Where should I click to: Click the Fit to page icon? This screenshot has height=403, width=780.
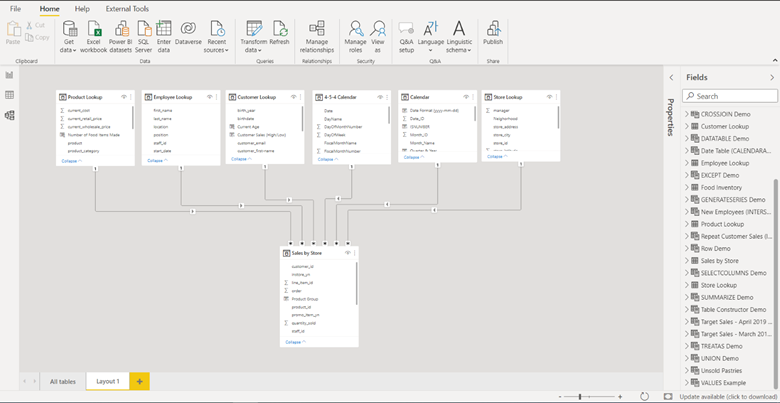tap(668, 397)
